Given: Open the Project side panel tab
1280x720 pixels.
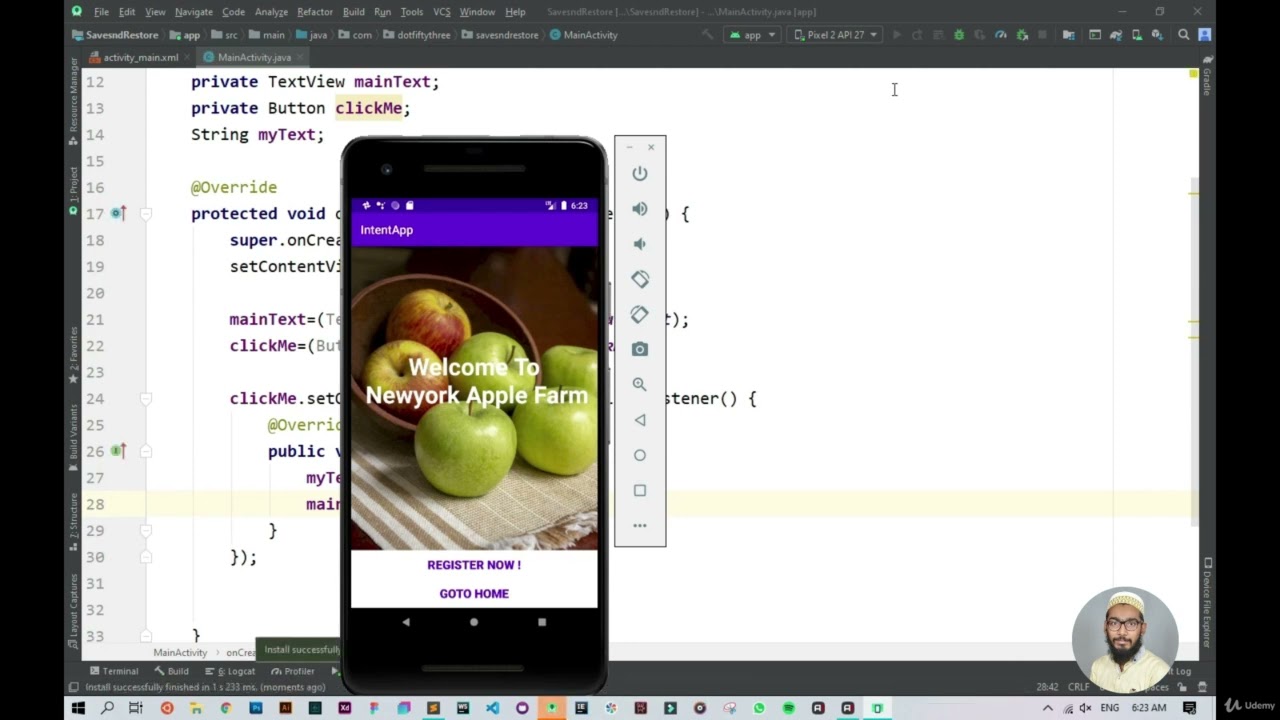Looking at the screenshot, I should [x=73, y=192].
